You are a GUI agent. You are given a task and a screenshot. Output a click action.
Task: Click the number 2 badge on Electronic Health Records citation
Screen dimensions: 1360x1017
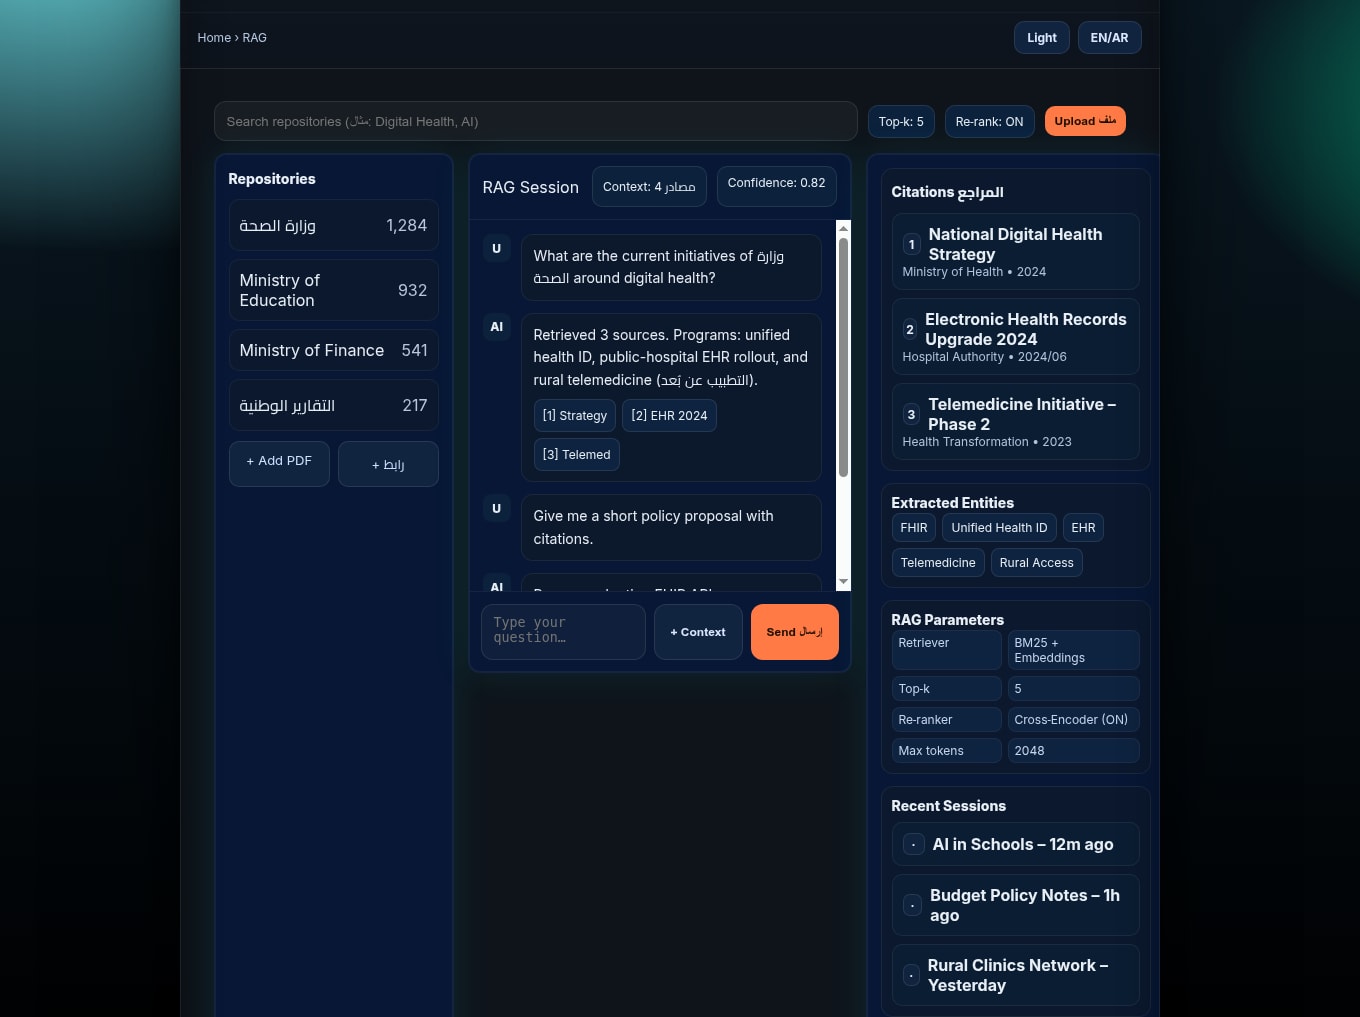click(x=909, y=330)
